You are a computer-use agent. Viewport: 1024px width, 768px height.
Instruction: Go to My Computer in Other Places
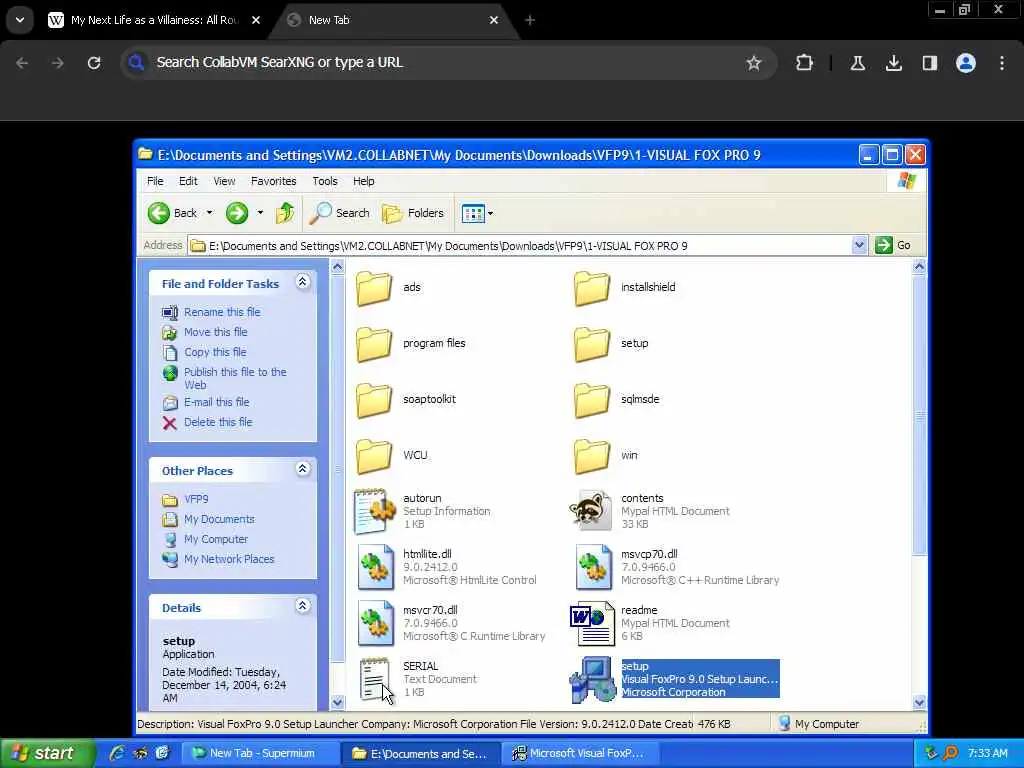coord(216,539)
